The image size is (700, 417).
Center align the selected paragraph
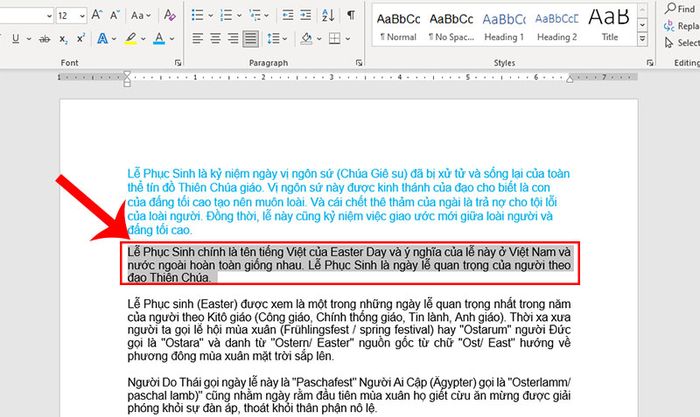coord(212,40)
